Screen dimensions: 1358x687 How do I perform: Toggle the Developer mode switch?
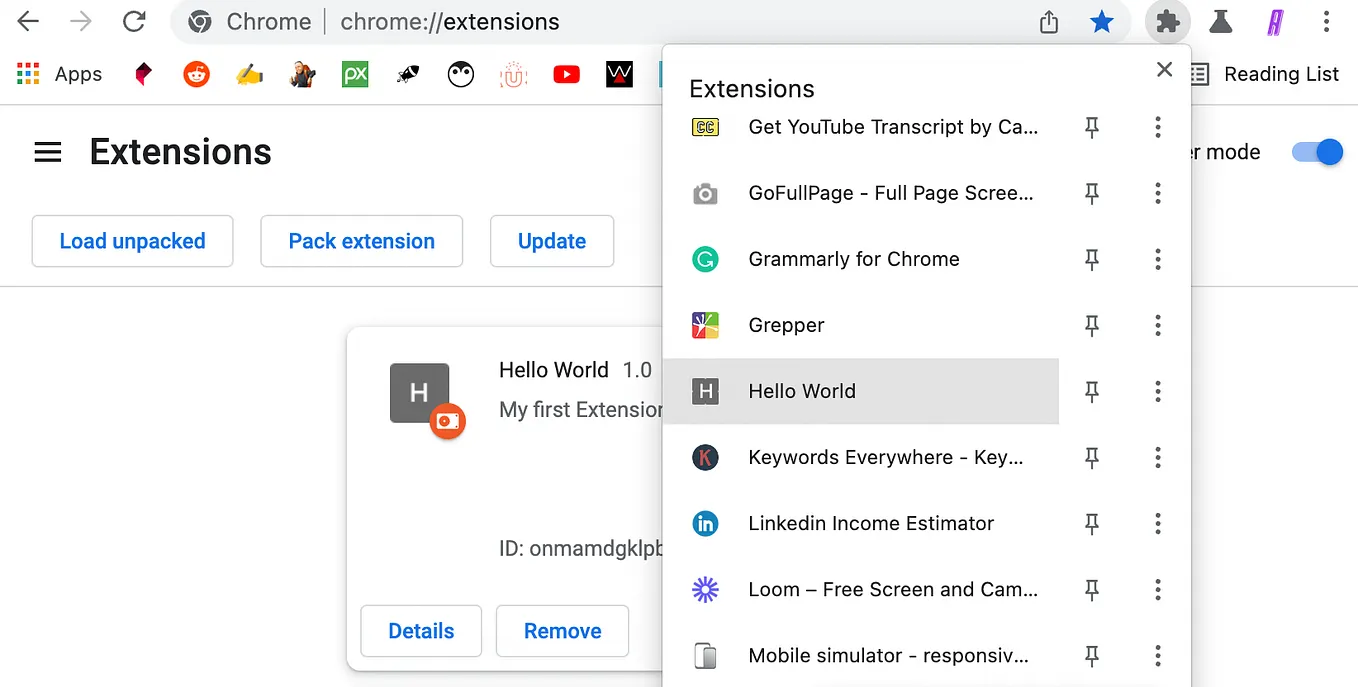coord(1317,152)
